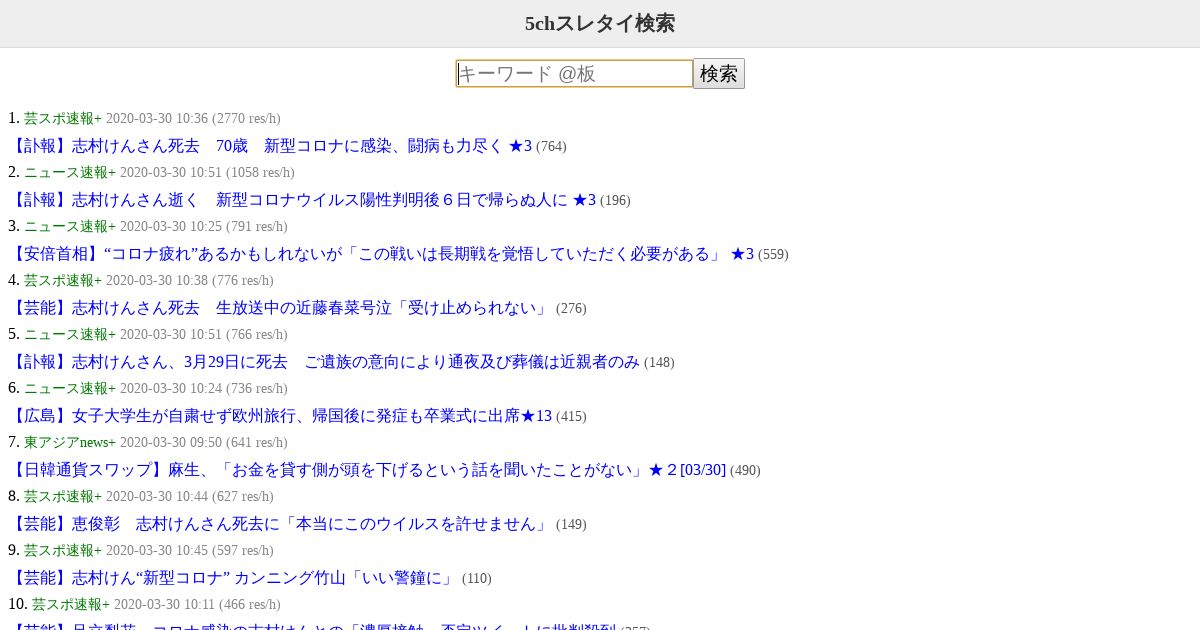Open the 安倍首相 コロナ疲れ thread link
The image size is (1200, 630).
click(x=381, y=254)
